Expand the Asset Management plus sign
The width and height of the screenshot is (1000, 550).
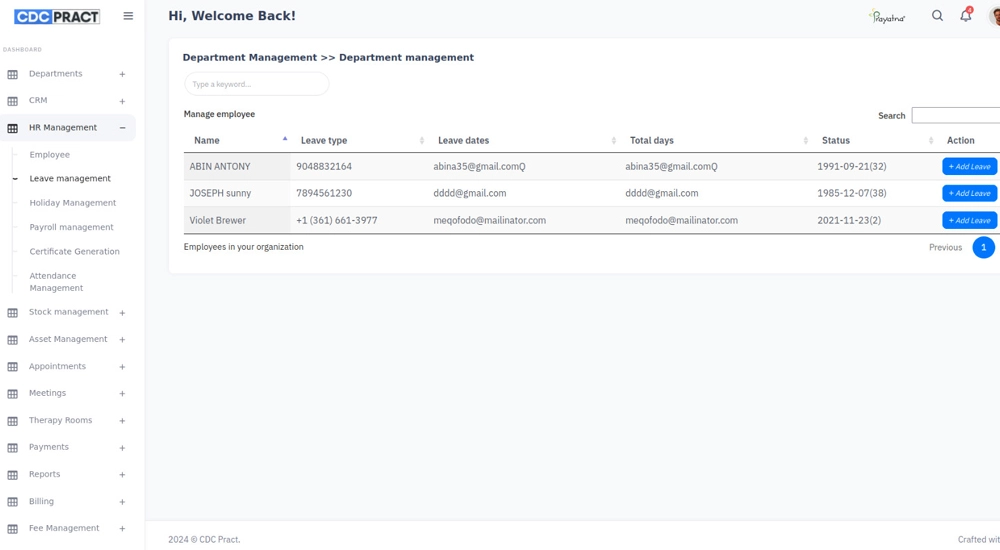pos(122,340)
